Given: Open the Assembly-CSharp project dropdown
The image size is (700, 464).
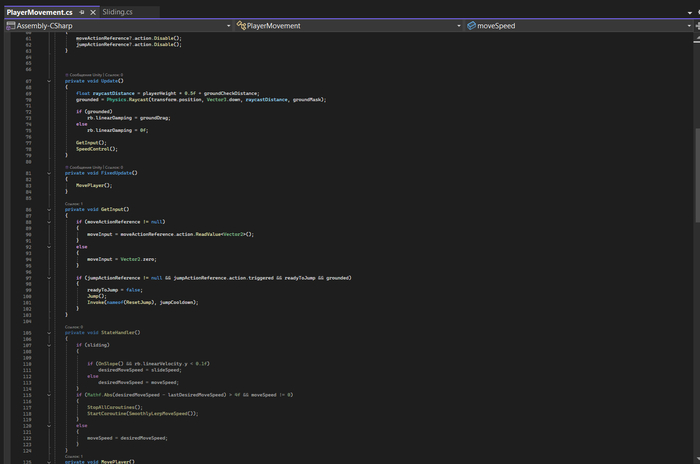Looking at the screenshot, I should (x=228, y=26).
